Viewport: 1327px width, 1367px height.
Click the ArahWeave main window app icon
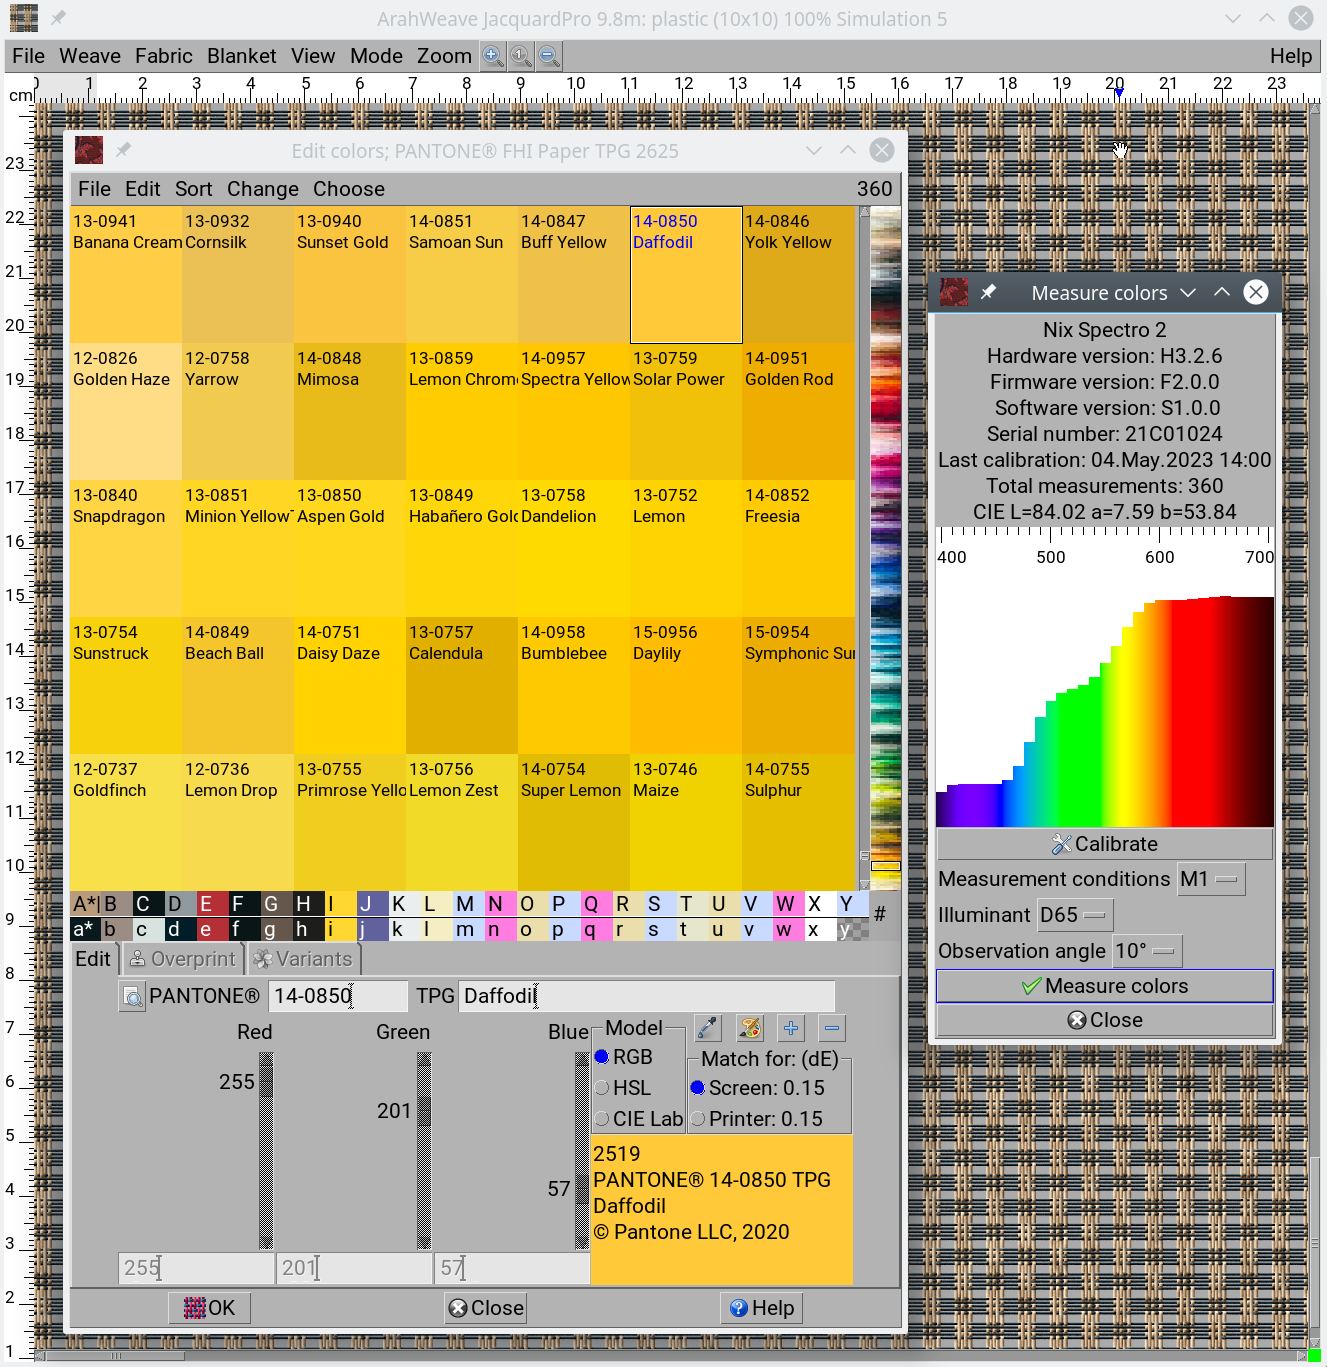[x=23, y=18]
